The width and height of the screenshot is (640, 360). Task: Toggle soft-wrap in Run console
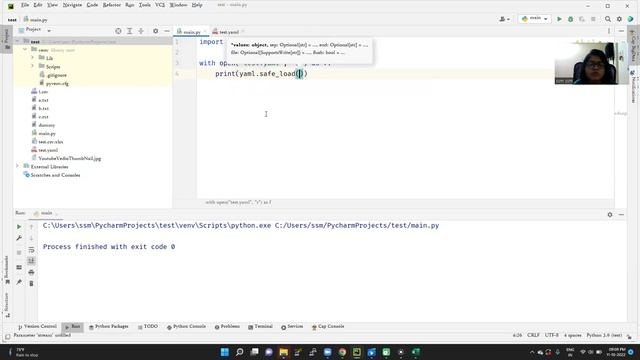[31, 249]
